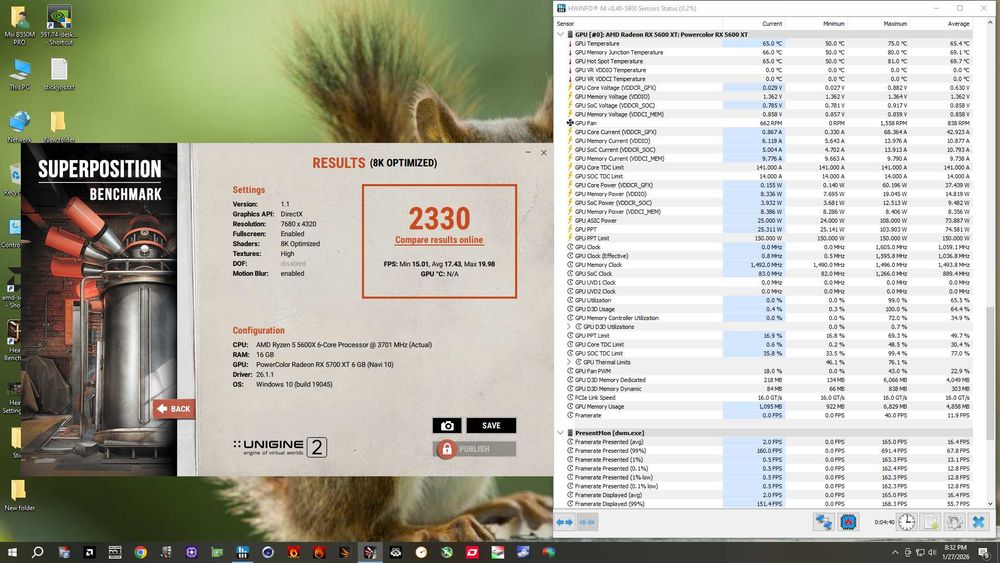Click the greyed collapse arrows icon in HWiNFO
Image resolution: width=1000 pixels, height=563 pixels.
click(587, 522)
